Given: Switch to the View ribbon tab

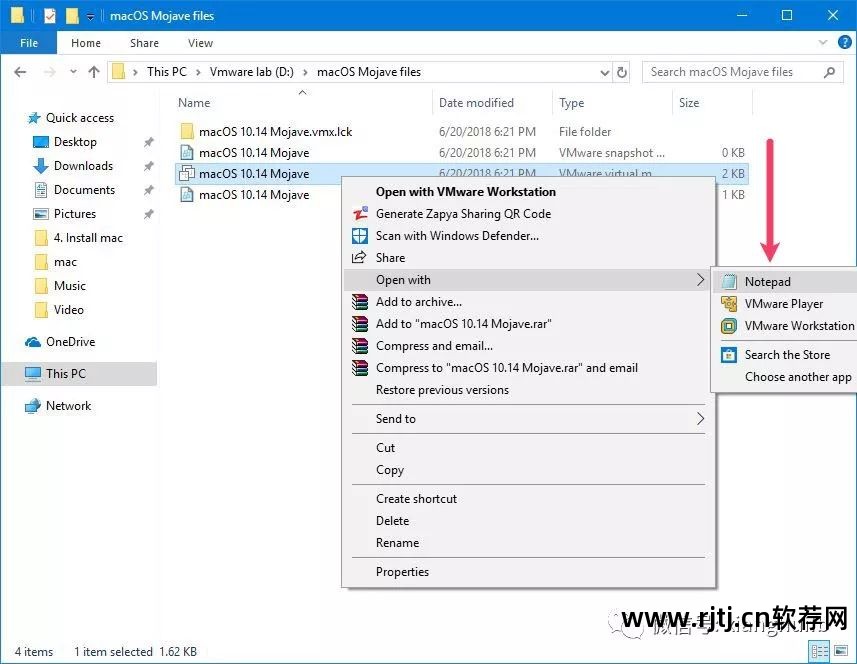Looking at the screenshot, I should (200, 43).
